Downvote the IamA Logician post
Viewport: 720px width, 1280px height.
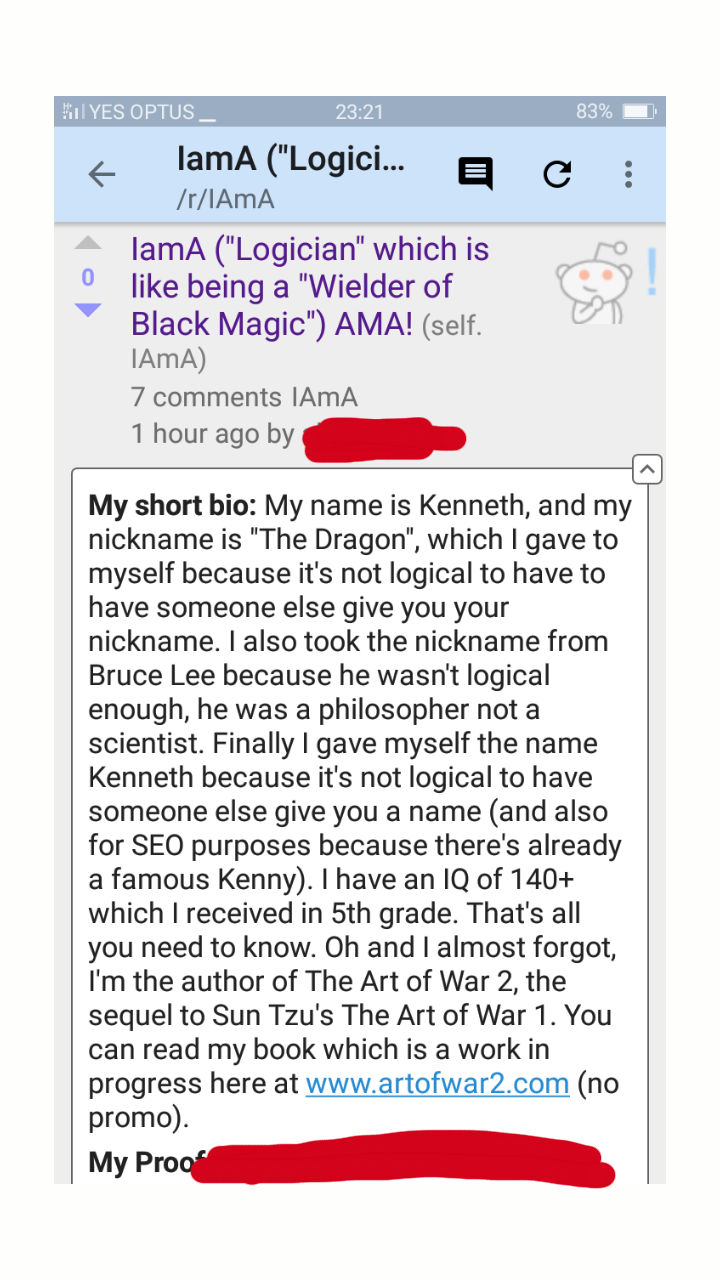[x=88, y=310]
